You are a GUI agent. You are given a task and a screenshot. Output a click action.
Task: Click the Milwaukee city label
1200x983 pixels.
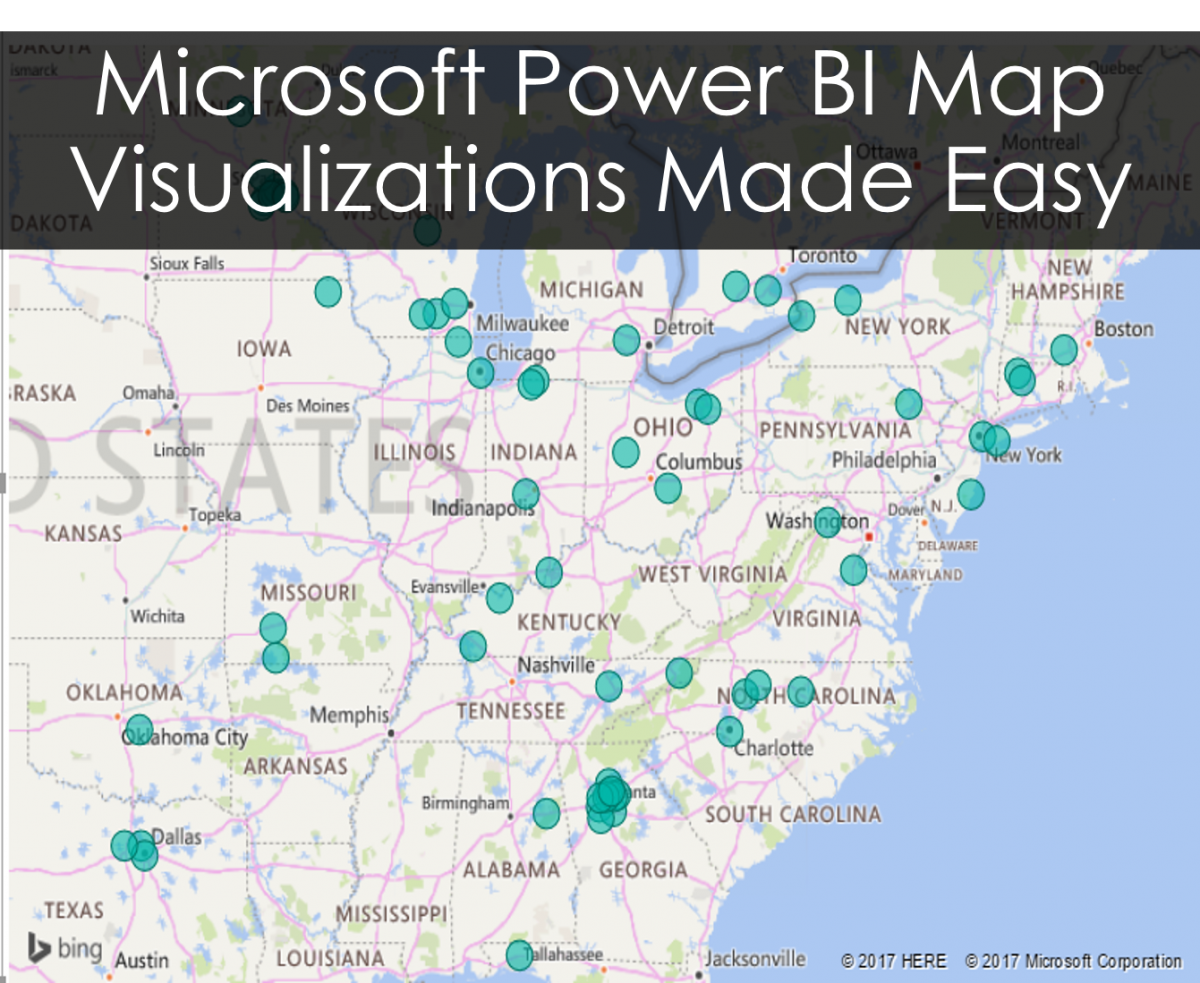522,324
